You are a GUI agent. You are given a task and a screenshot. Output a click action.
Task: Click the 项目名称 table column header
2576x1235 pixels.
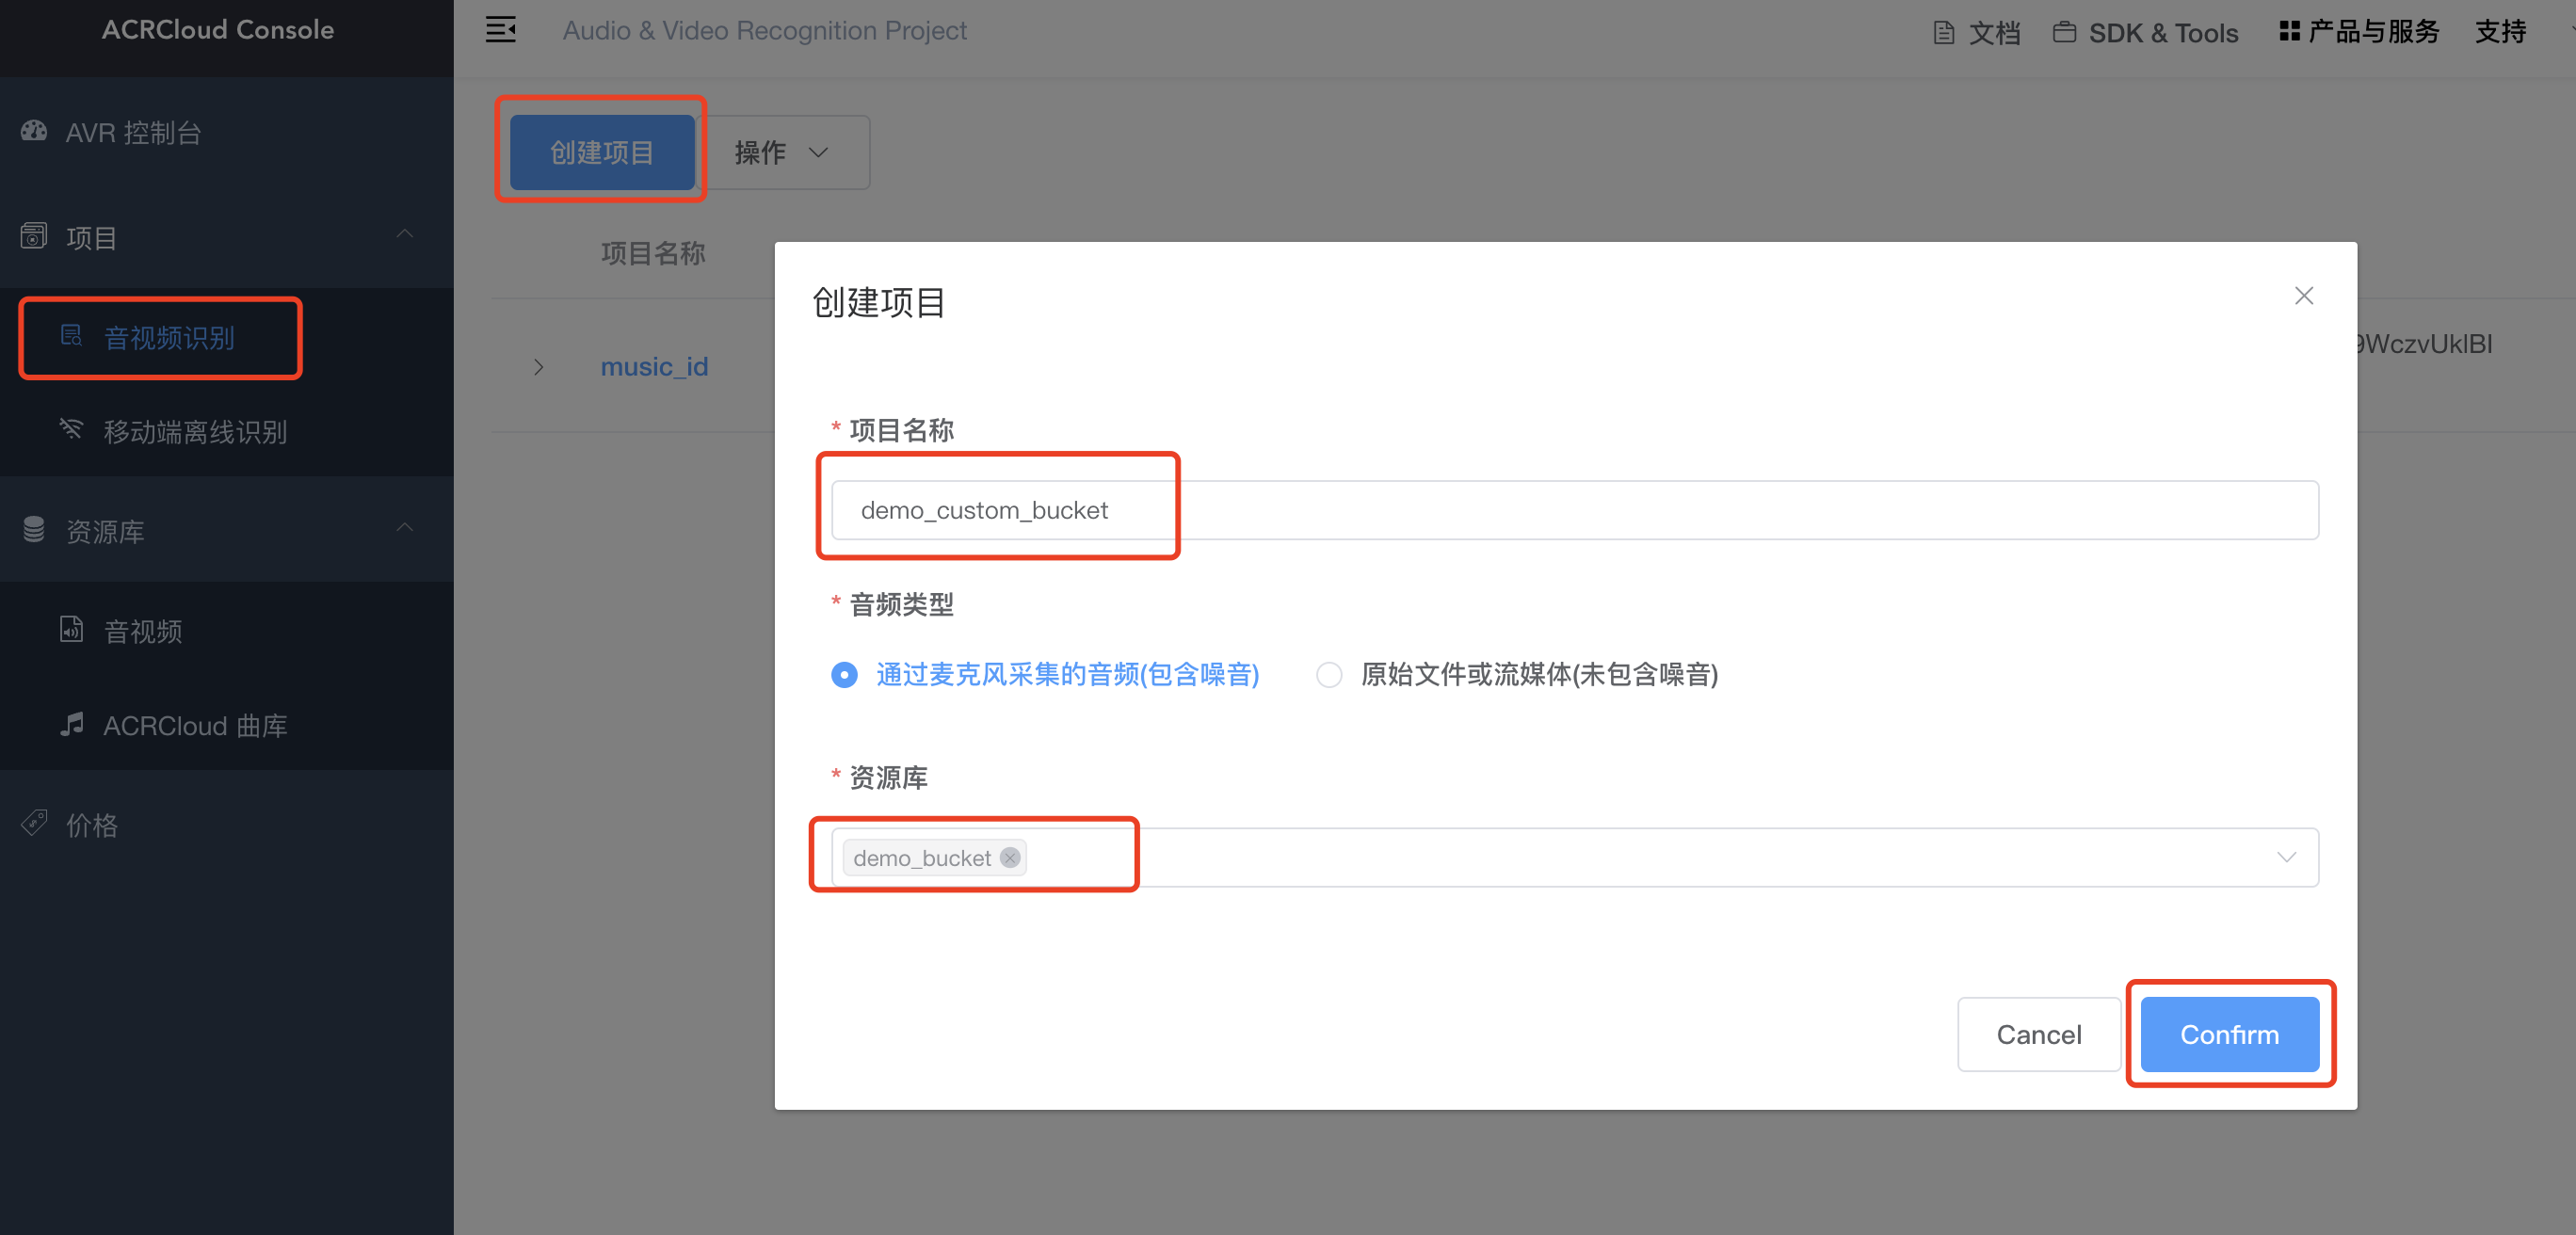point(653,253)
